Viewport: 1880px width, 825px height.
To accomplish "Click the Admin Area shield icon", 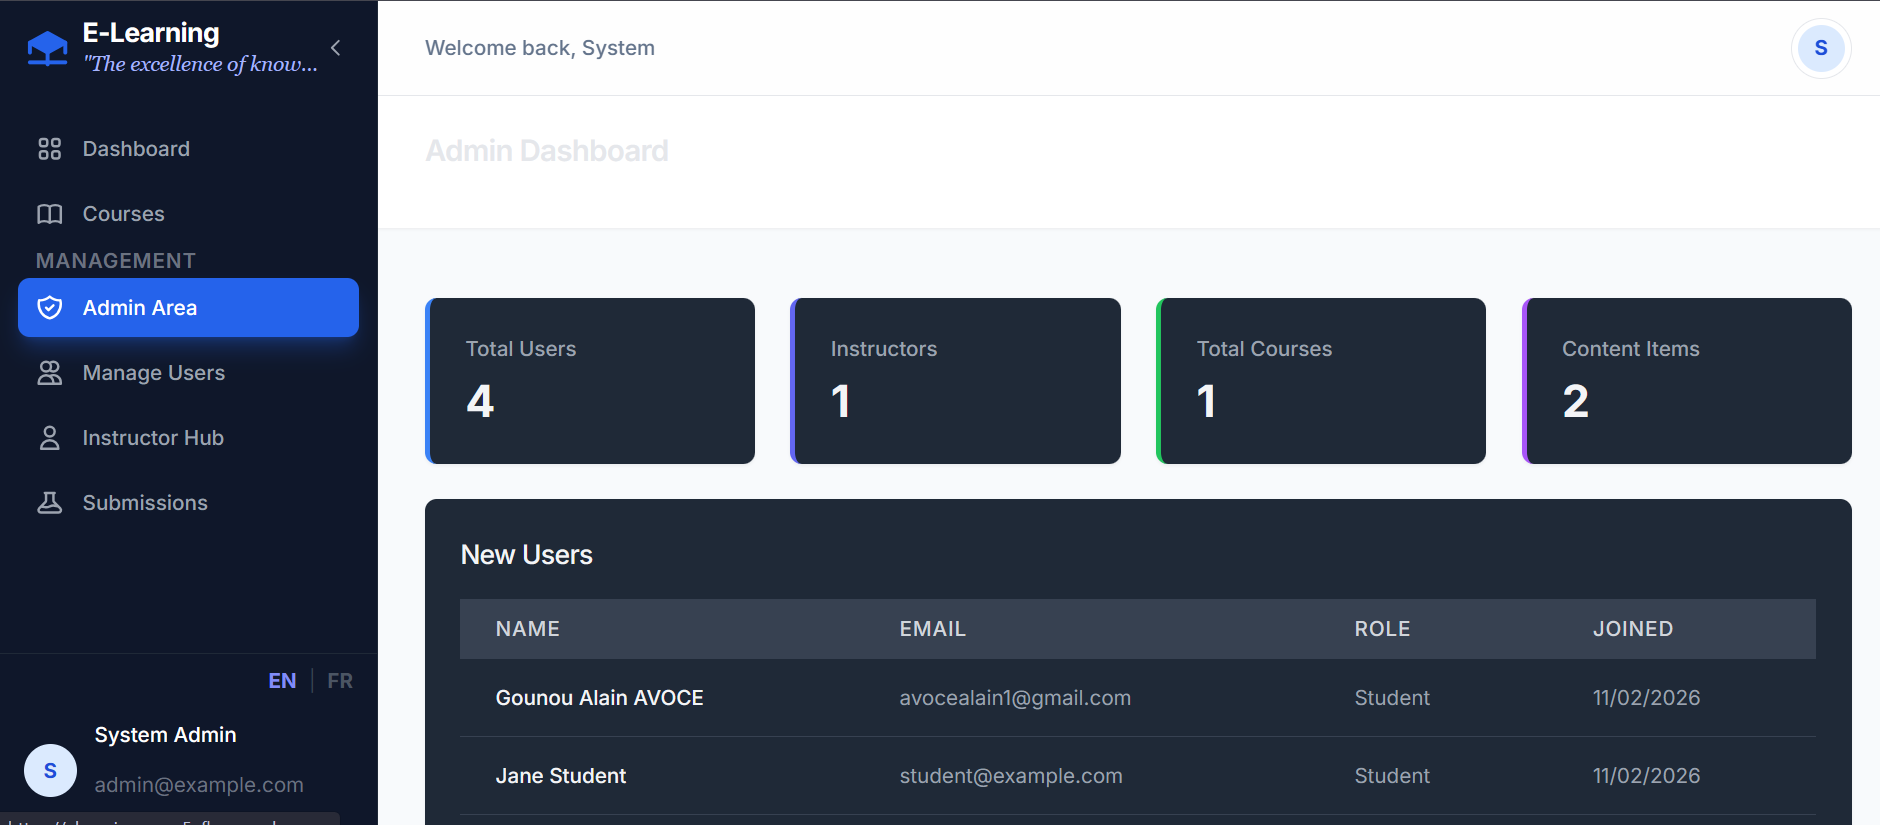I will (x=49, y=308).
